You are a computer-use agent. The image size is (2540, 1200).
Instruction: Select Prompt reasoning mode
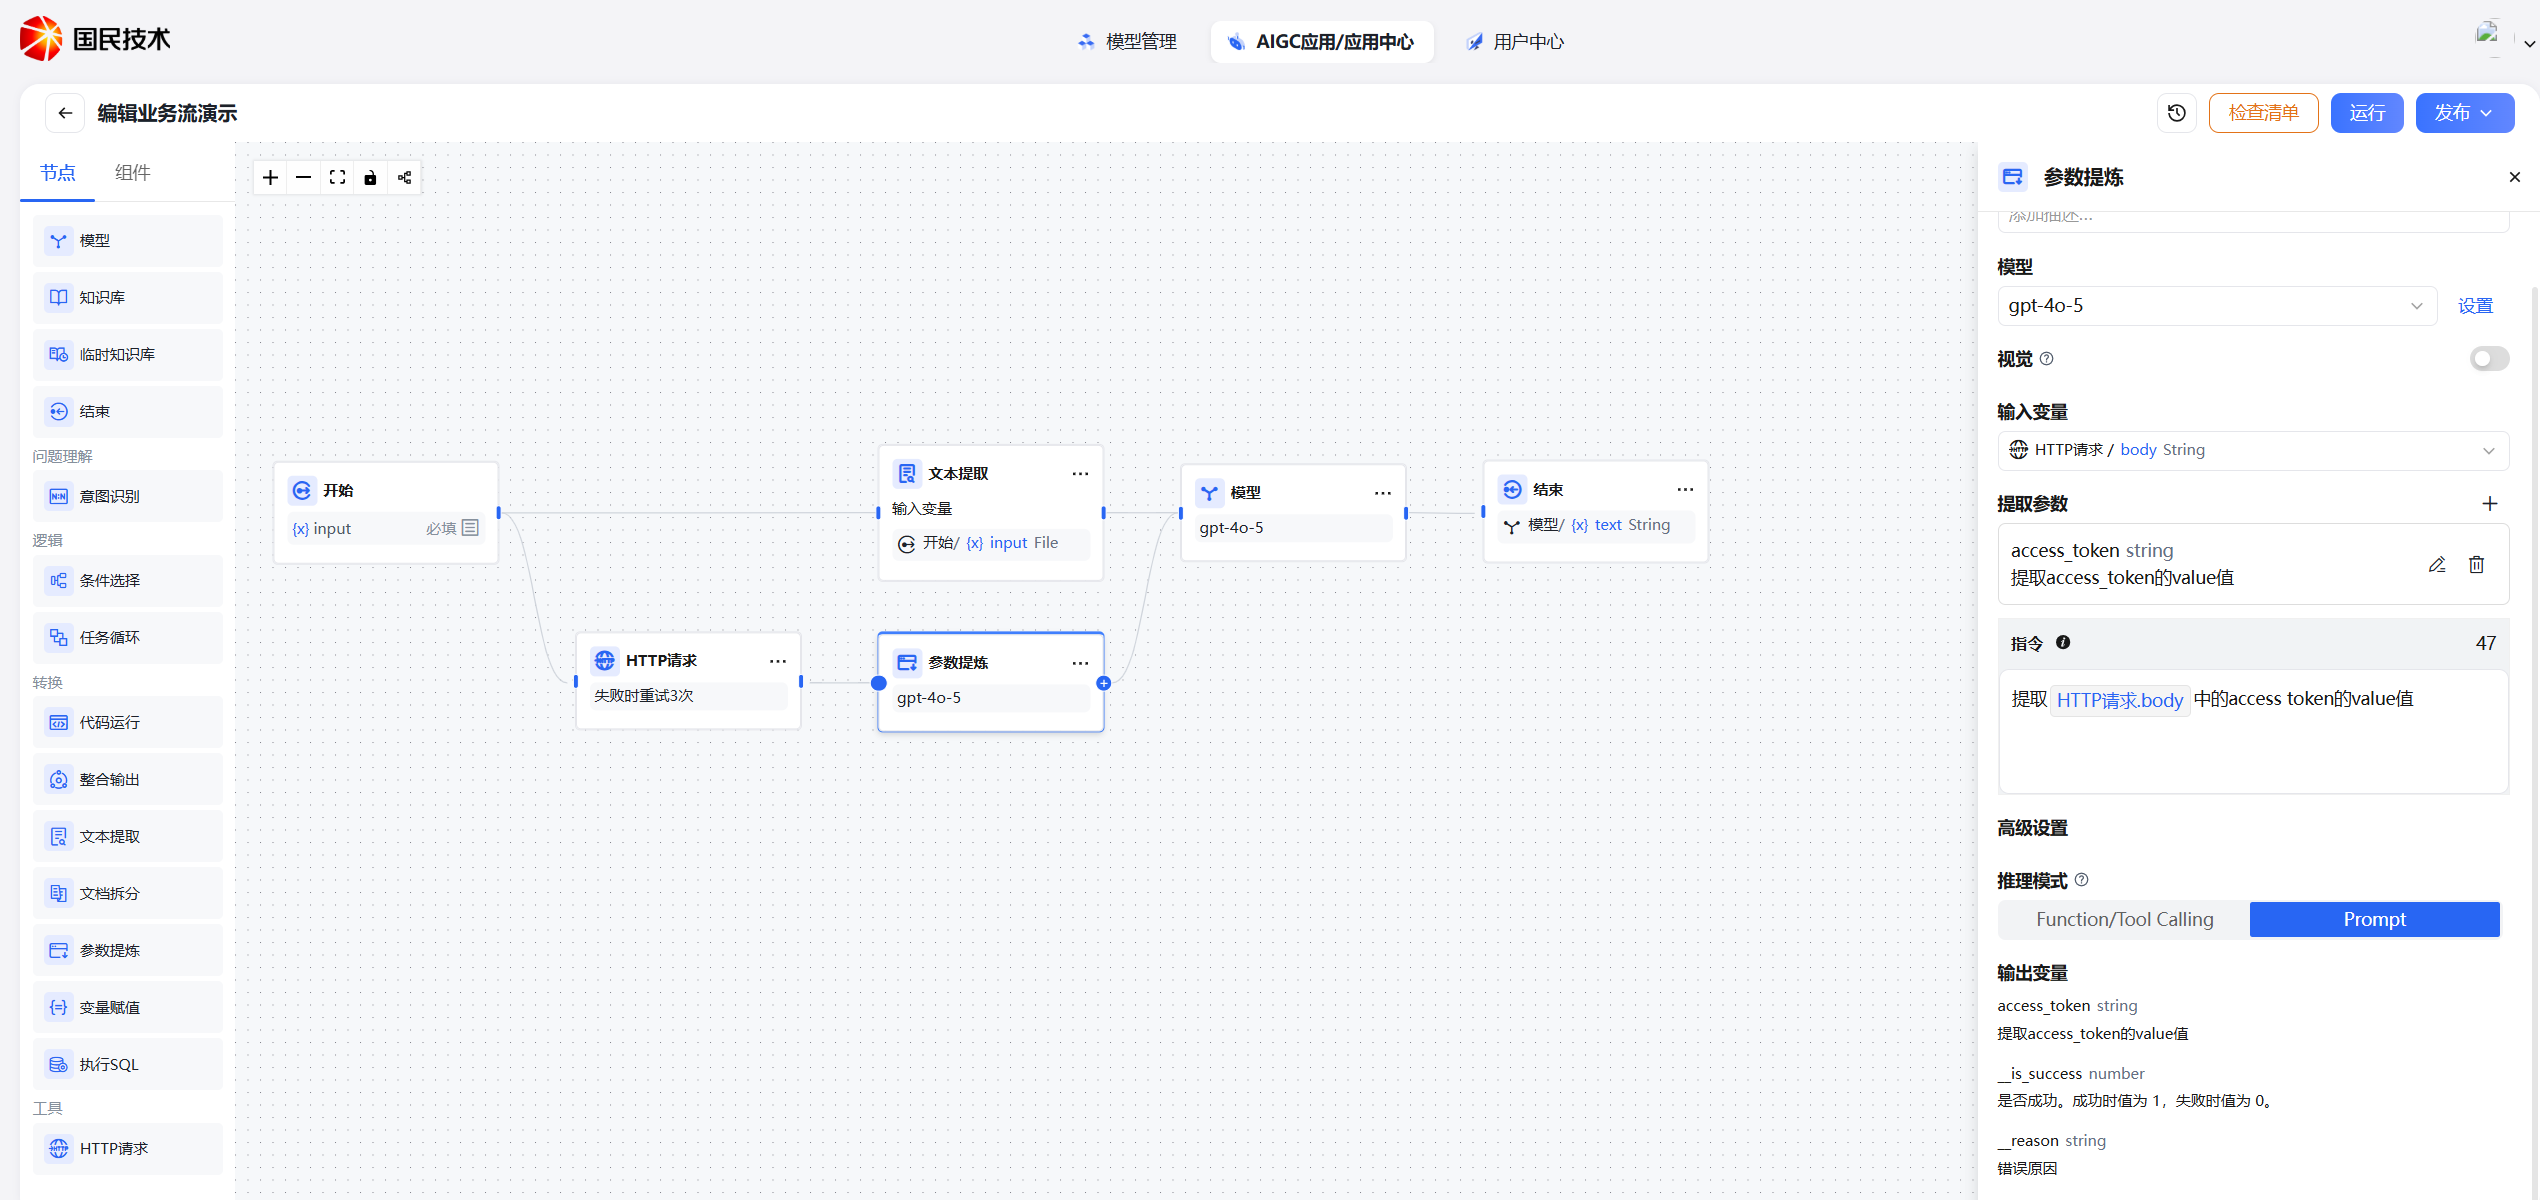(2374, 920)
